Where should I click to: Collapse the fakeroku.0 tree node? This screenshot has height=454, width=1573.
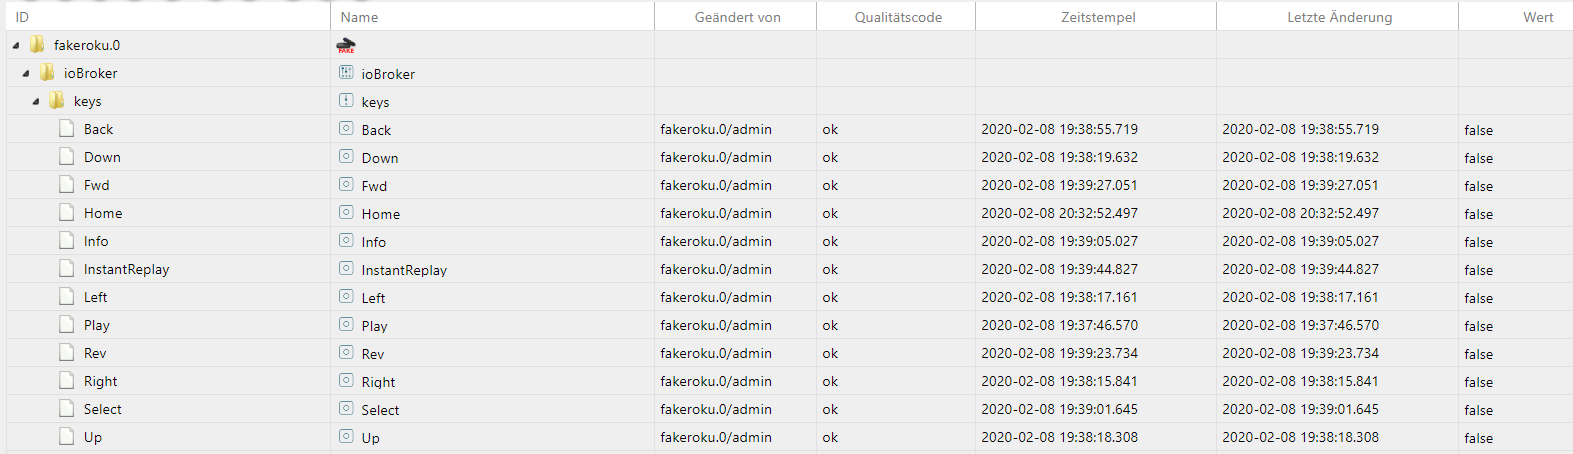[16, 45]
